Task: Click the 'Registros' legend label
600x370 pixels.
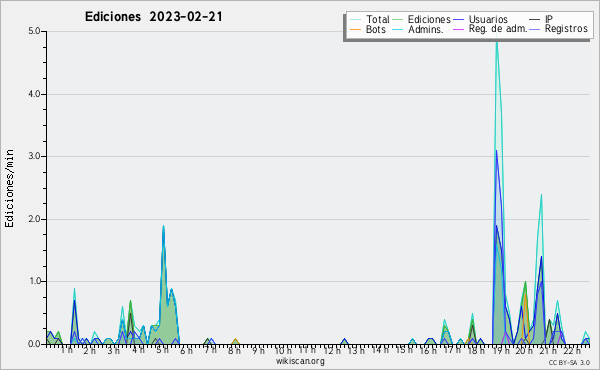Action: [566, 29]
